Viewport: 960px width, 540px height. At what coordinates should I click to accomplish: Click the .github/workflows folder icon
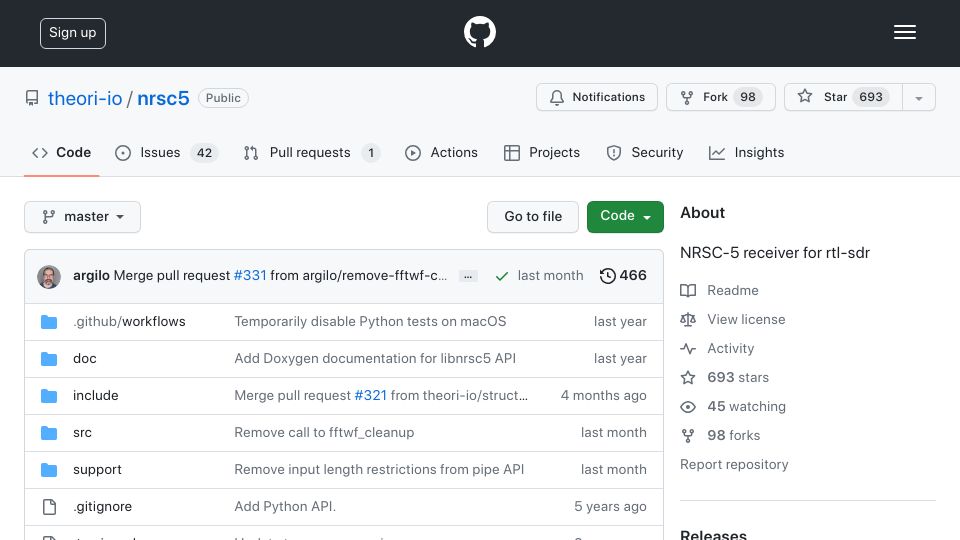[49, 322]
